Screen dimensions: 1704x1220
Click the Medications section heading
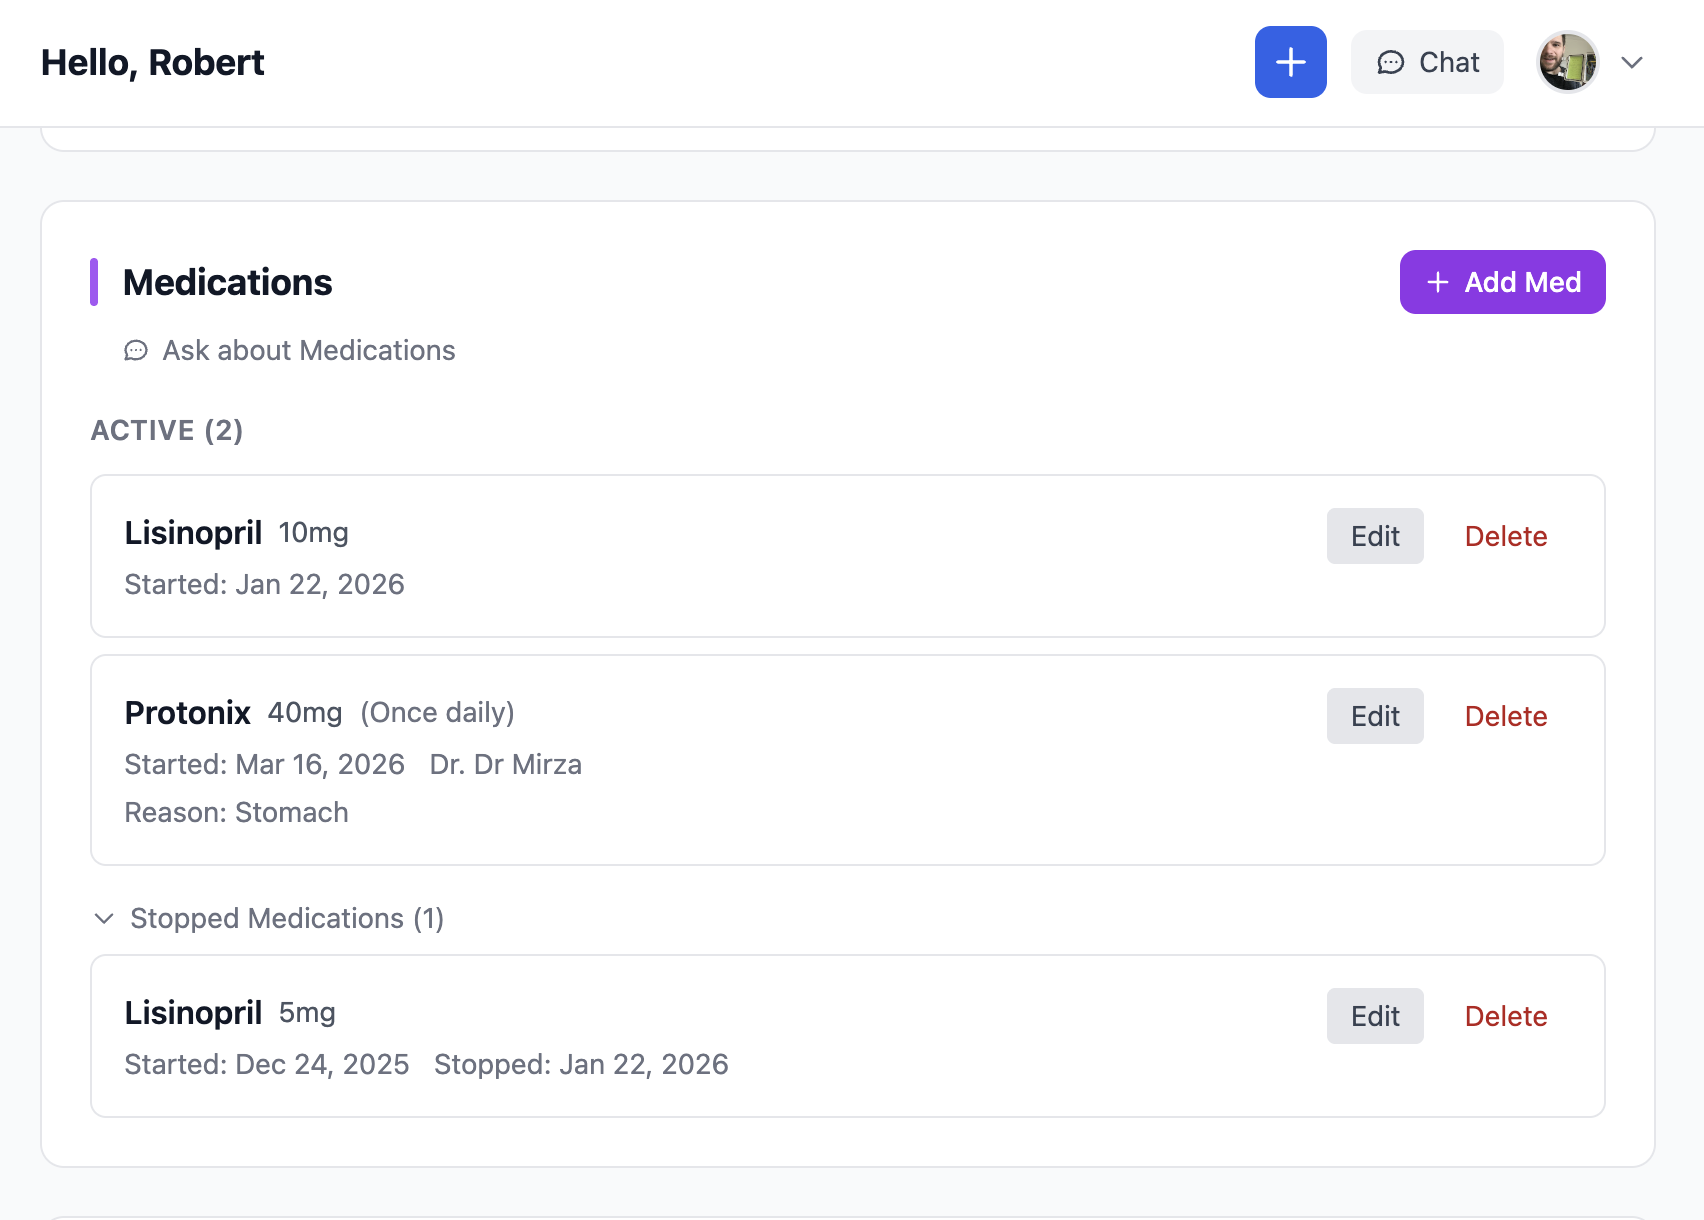point(227,282)
